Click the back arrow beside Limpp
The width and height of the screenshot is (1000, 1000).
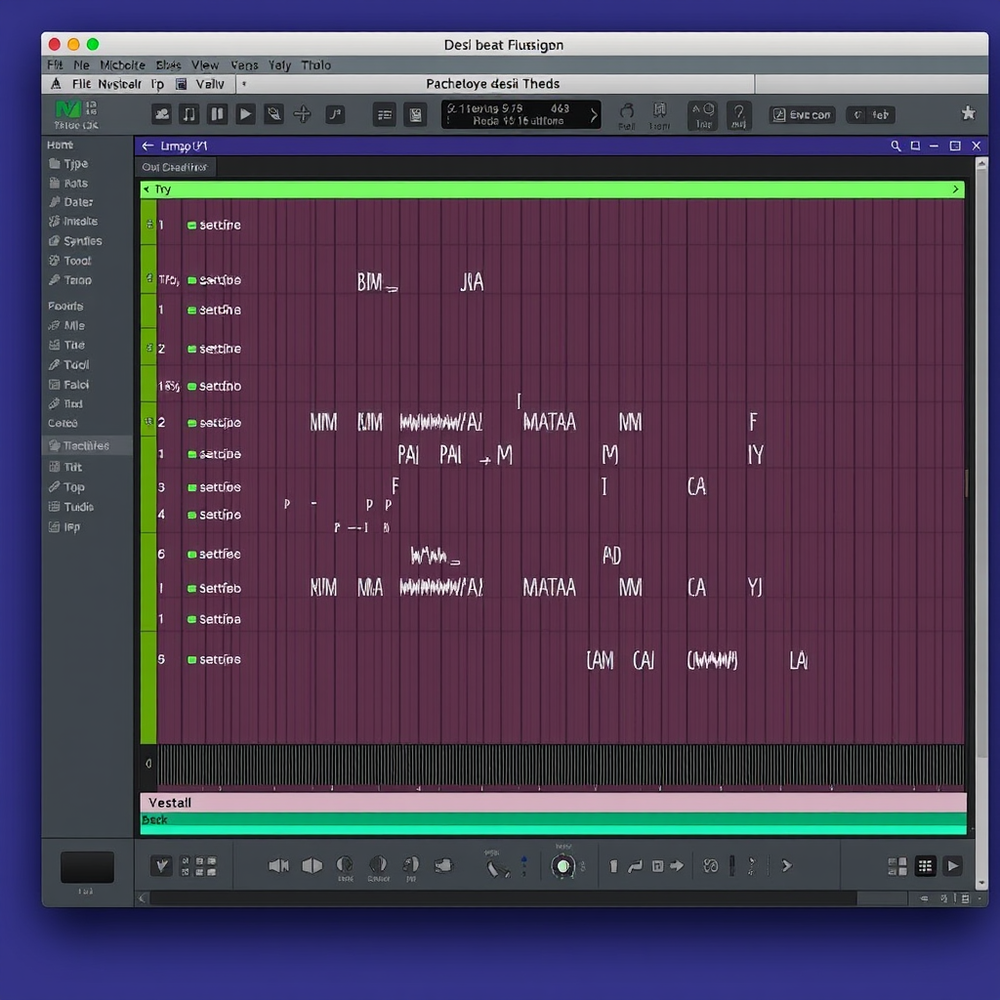pos(148,146)
